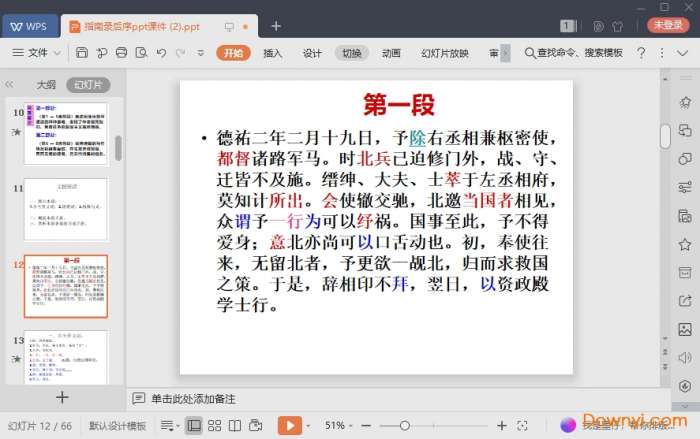This screenshot has width=700, height=439.
Task: Select the 幻灯片 thumbnails view
Action: 88,85
